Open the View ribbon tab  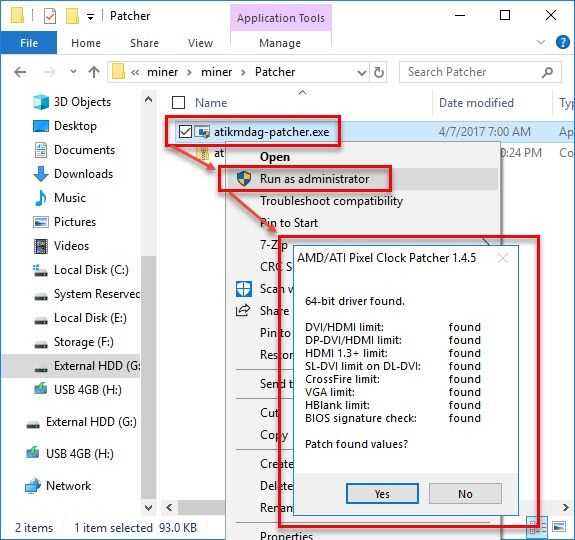pyautogui.click(x=200, y=43)
